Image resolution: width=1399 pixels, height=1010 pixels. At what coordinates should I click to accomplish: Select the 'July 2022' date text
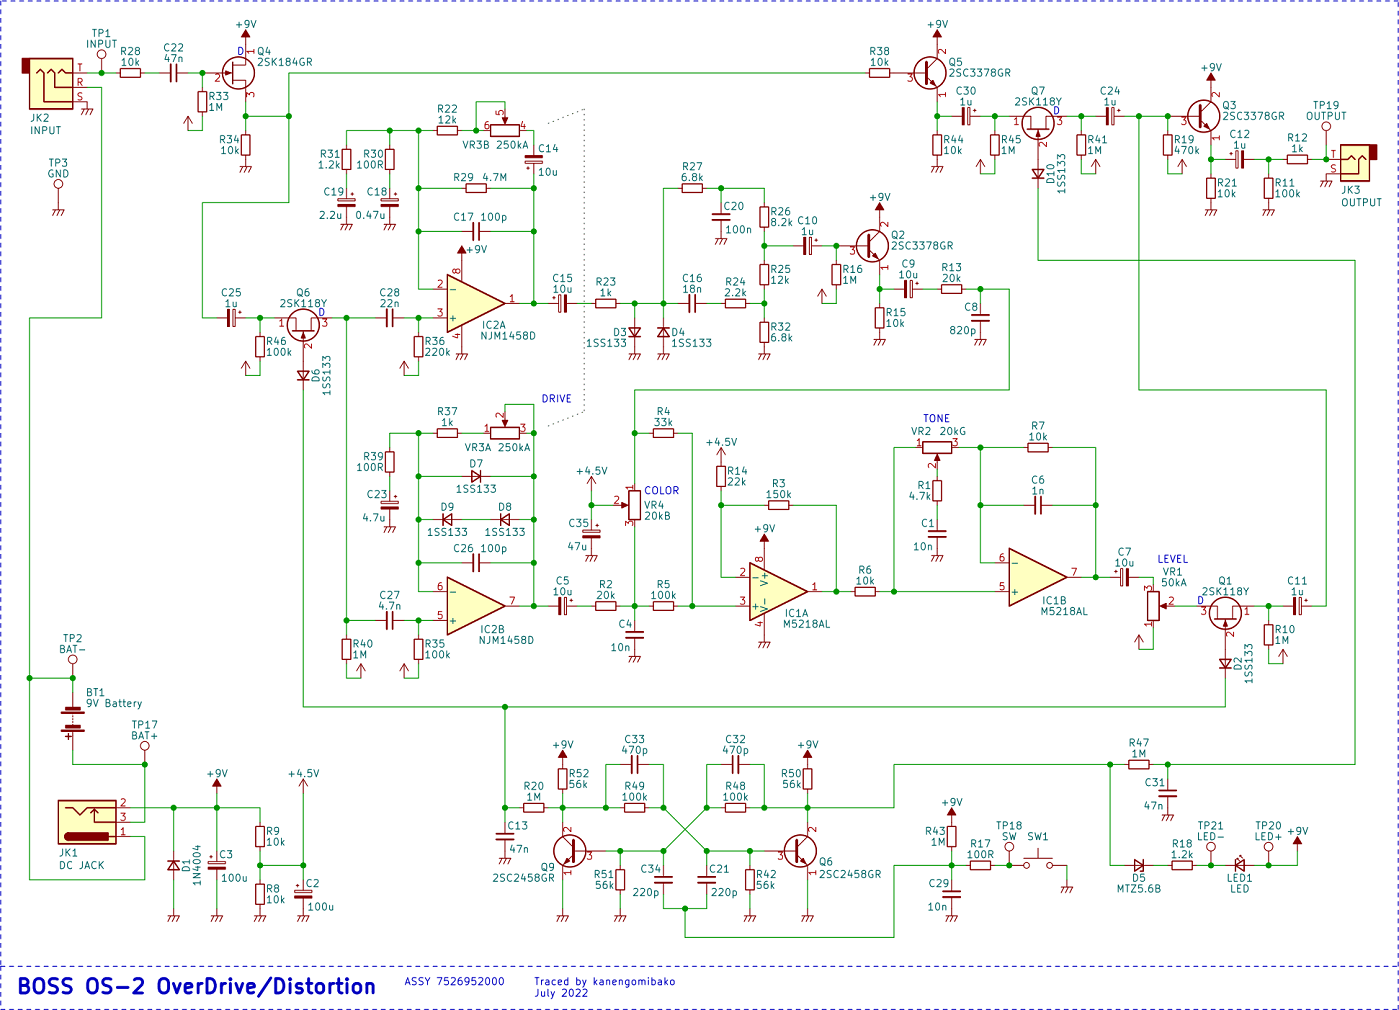[x=561, y=993]
